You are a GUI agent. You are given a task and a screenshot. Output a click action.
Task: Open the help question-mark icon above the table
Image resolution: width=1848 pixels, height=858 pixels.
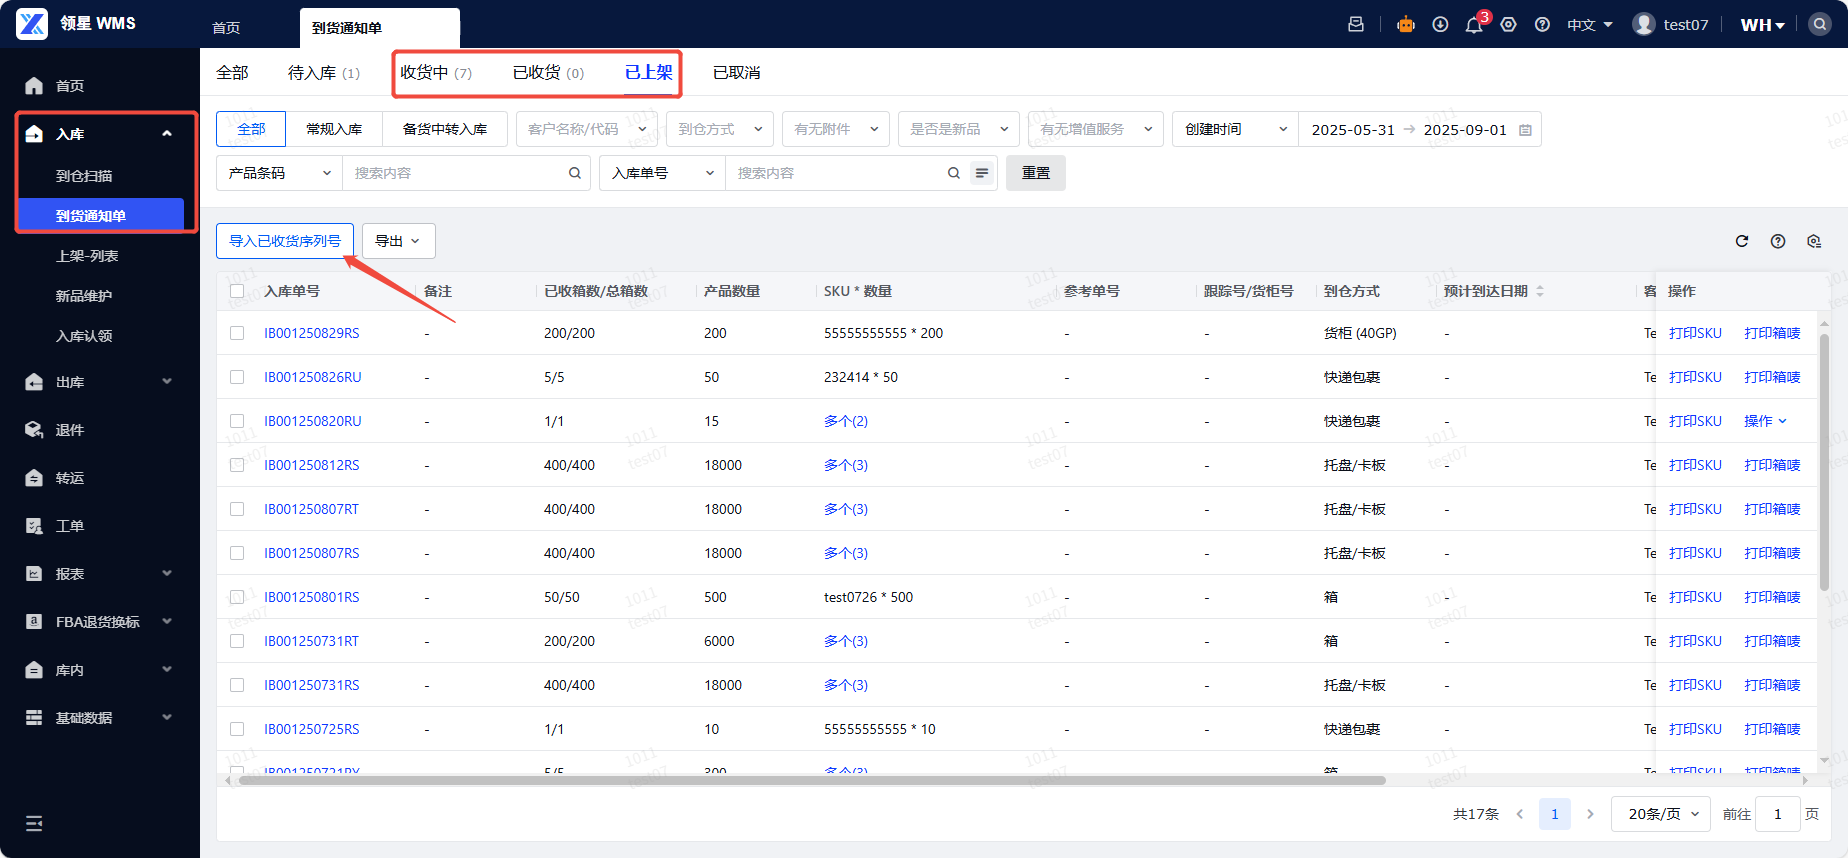[x=1778, y=241]
